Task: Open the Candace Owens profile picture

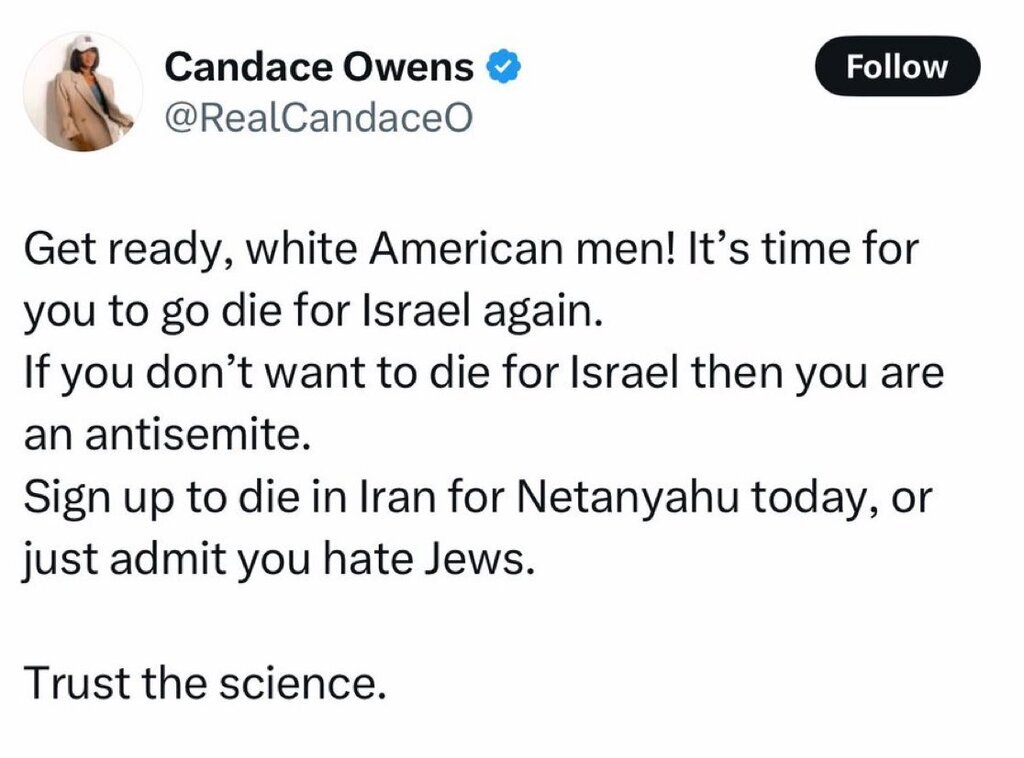Action: pyautogui.click(x=83, y=91)
